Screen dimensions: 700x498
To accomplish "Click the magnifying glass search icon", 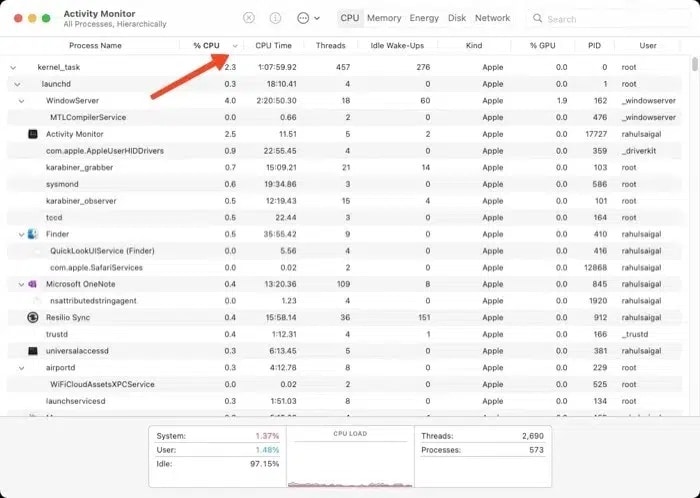I will [x=538, y=19].
